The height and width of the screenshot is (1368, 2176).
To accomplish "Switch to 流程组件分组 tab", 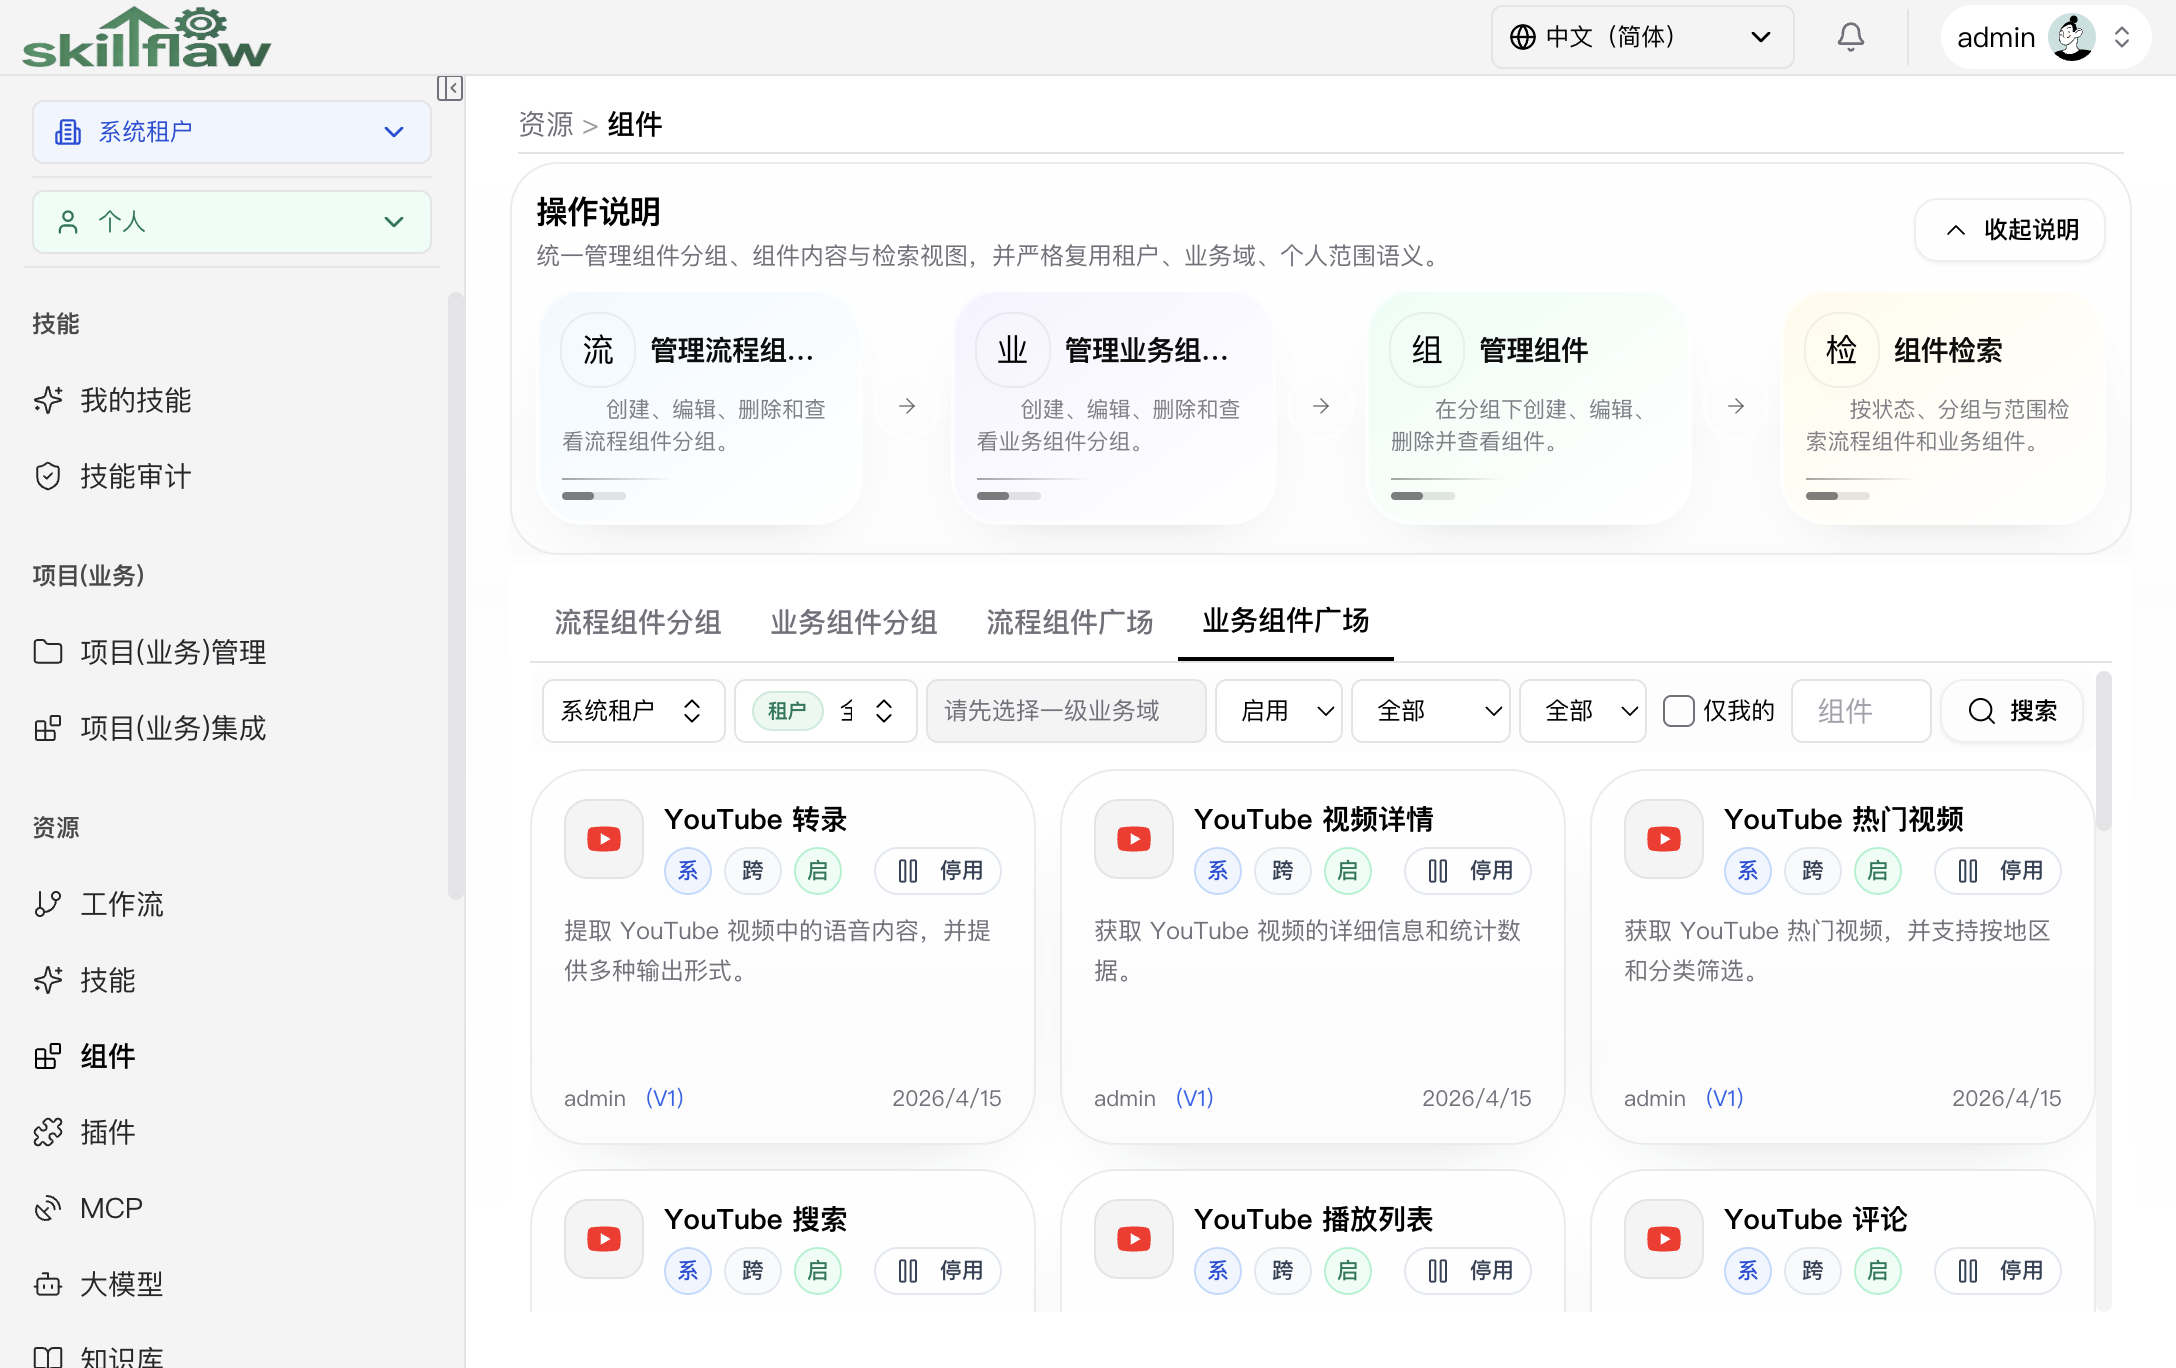I will pyautogui.click(x=638, y=622).
